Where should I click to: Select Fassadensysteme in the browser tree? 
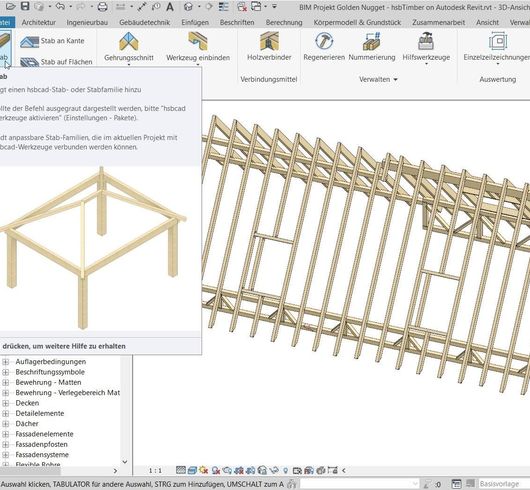point(42,455)
